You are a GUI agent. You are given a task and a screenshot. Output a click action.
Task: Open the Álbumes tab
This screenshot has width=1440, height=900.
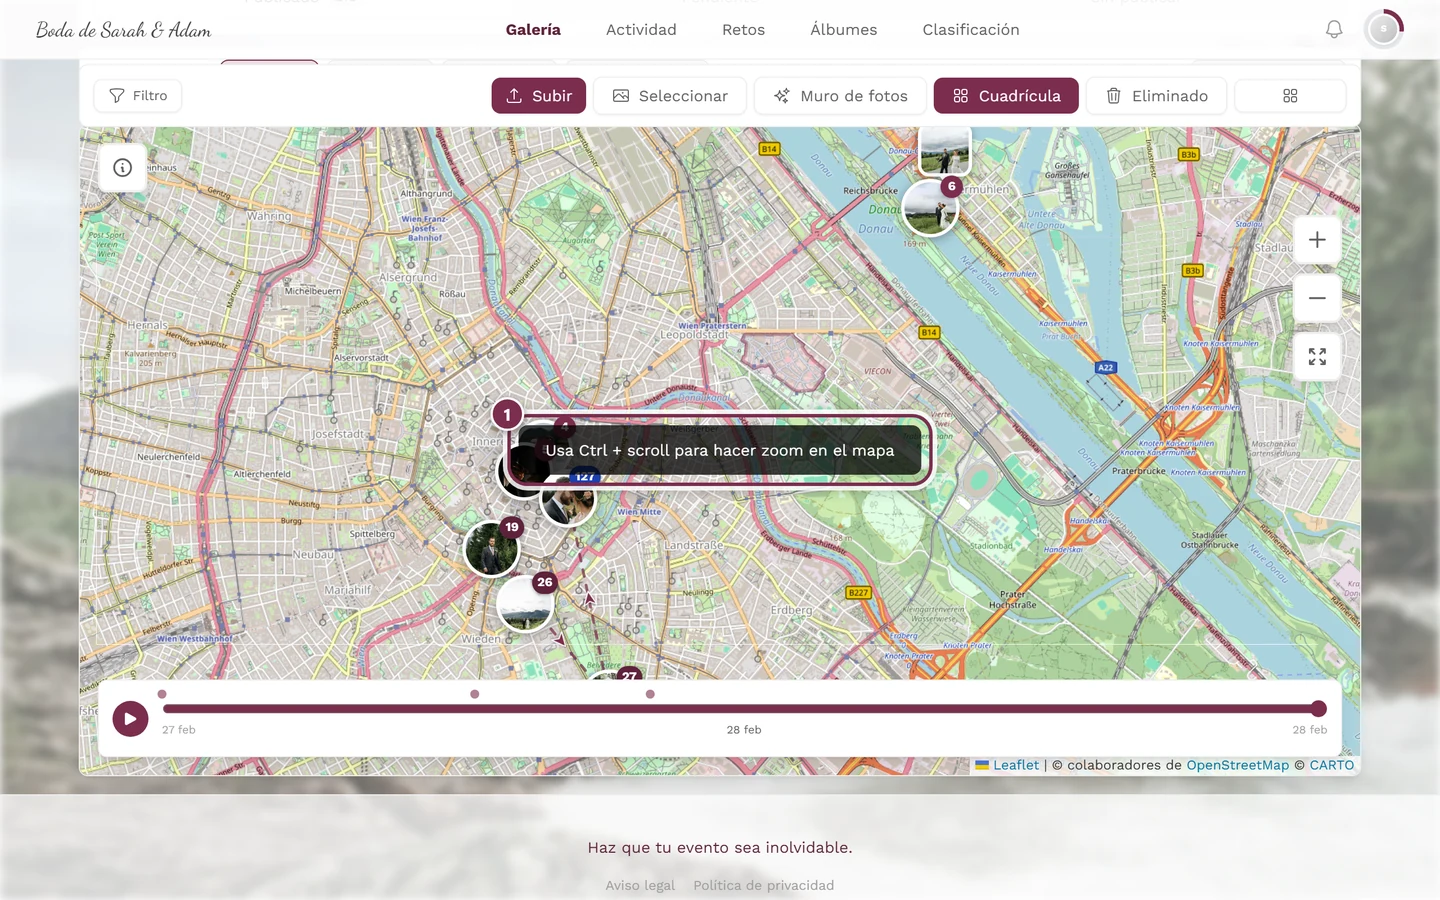pyautogui.click(x=844, y=30)
